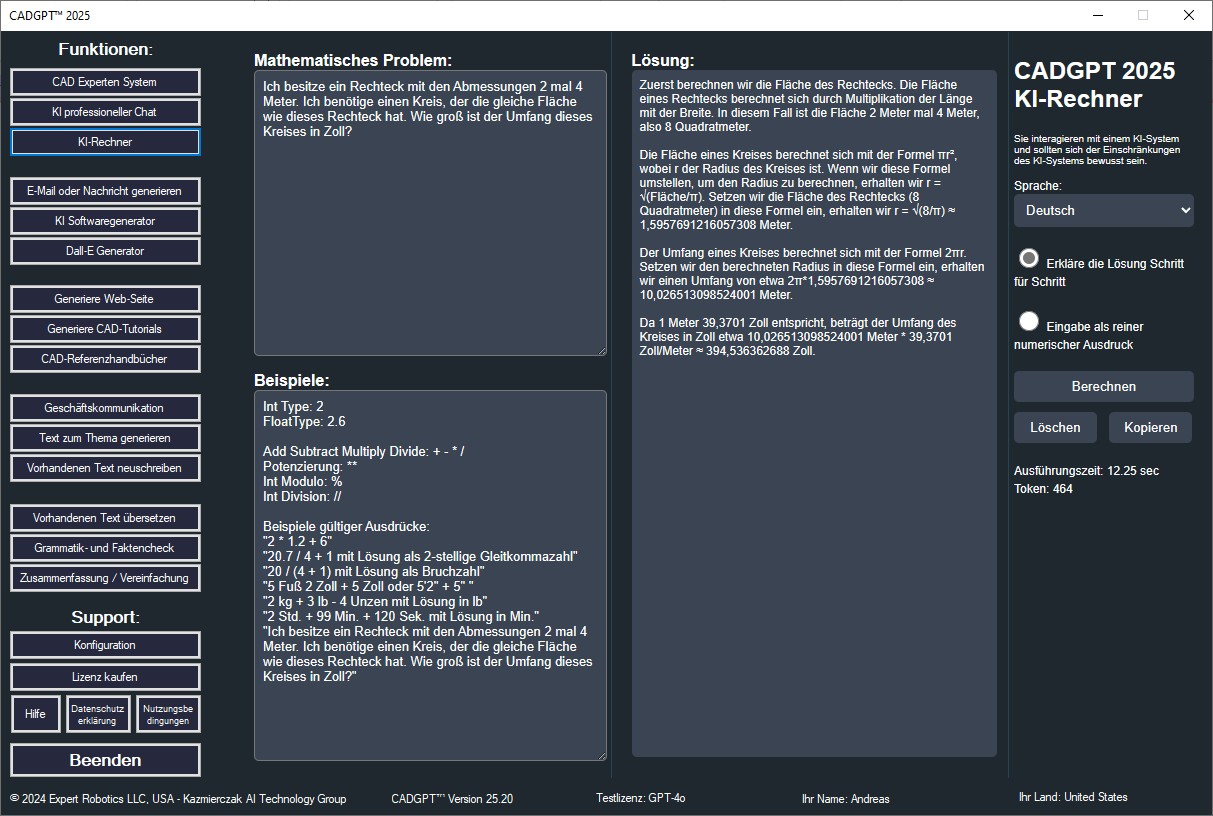Clear fields with Löschen button

tap(1055, 428)
